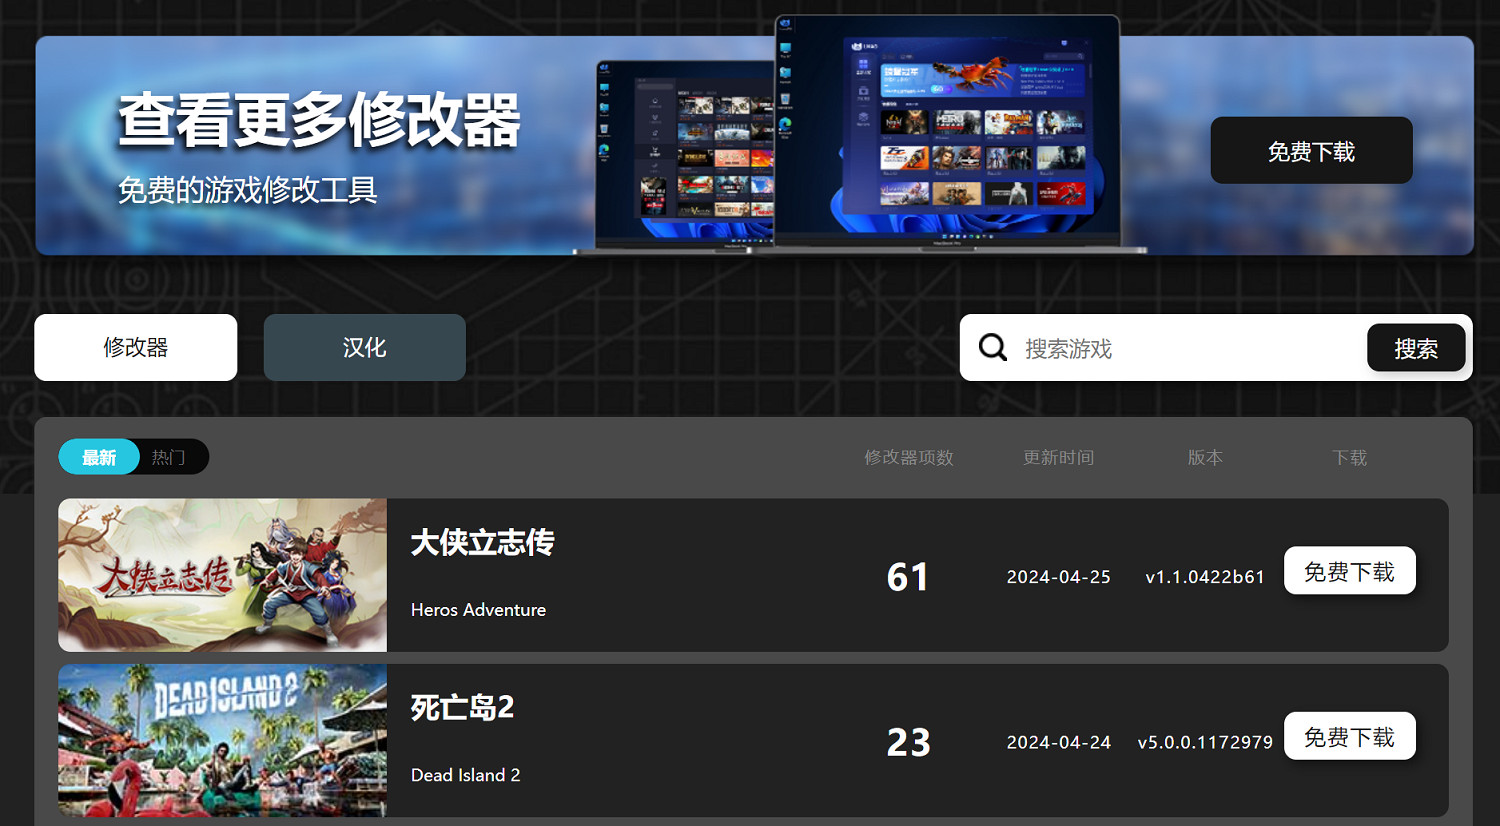Switch to the 汉化 tab

[365, 348]
